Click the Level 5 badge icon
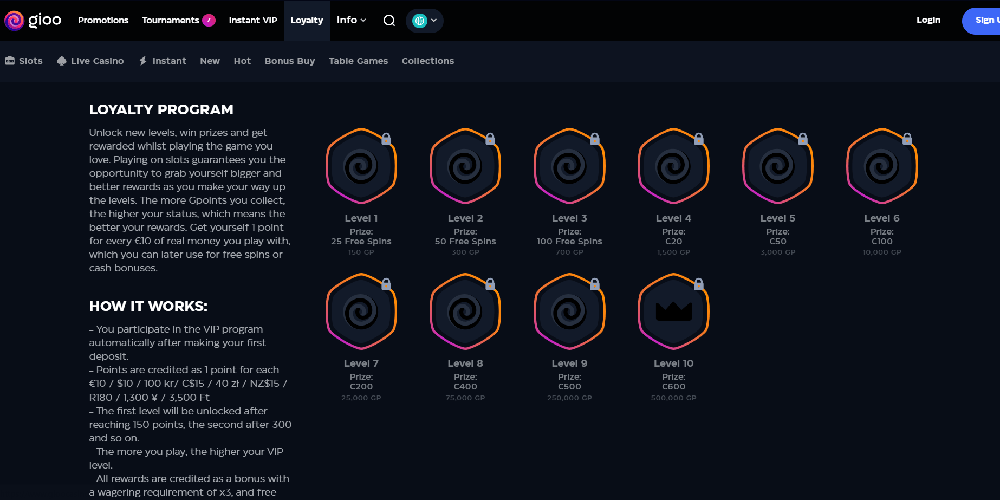 (777, 166)
